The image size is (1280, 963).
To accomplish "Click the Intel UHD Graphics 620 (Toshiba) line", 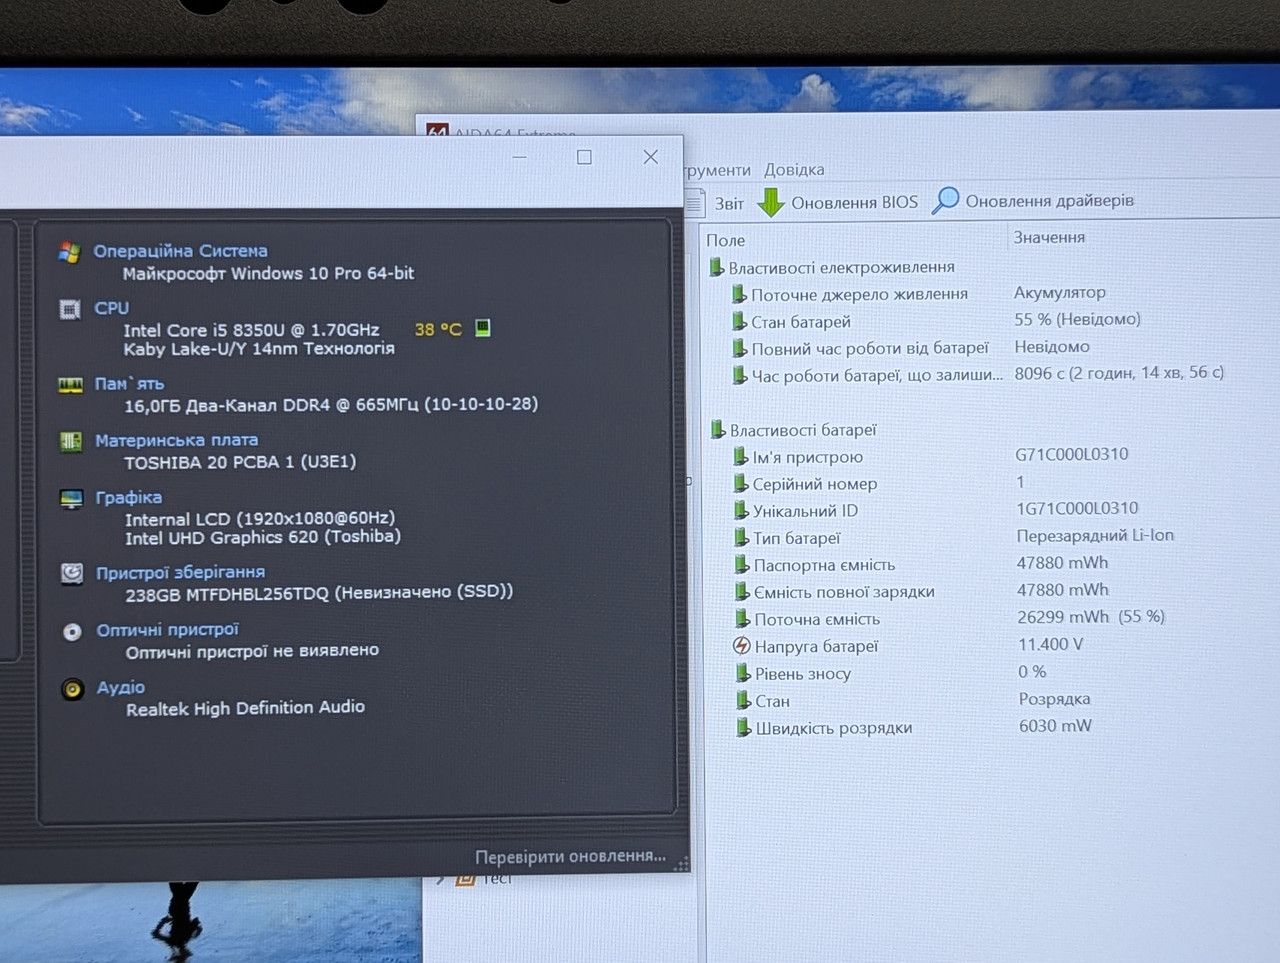I will 263,537.
